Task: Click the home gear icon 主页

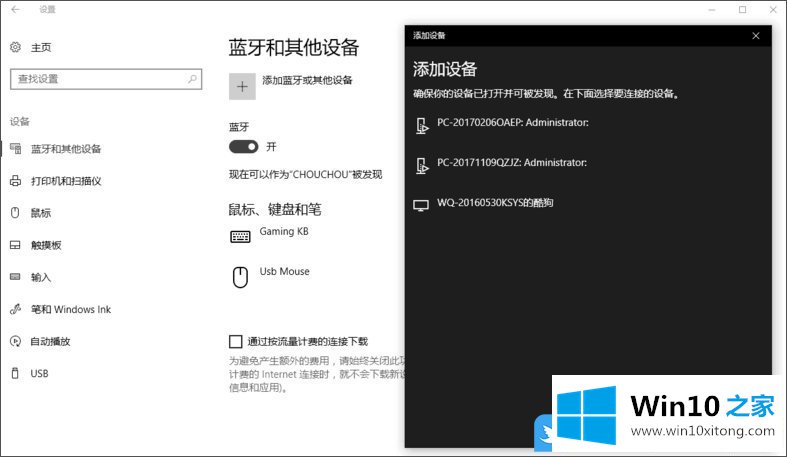Action: [x=15, y=47]
